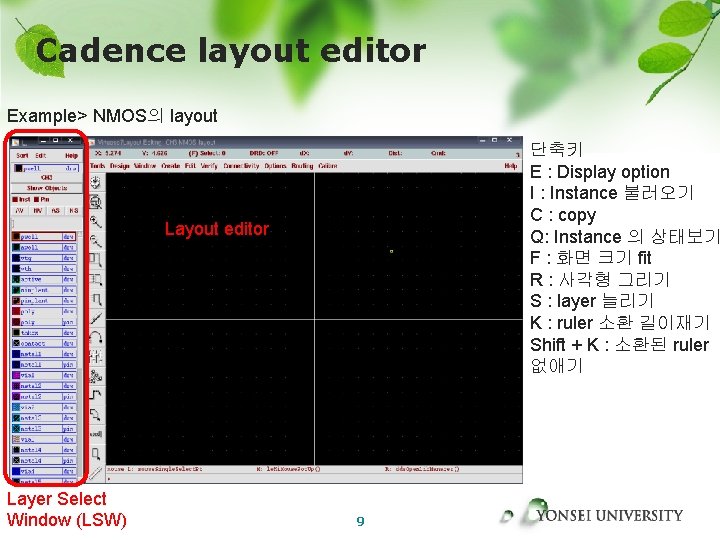This screenshot has height=540, width=720.
Task: Select the nimplant drw layer row
Action: pos(44,290)
